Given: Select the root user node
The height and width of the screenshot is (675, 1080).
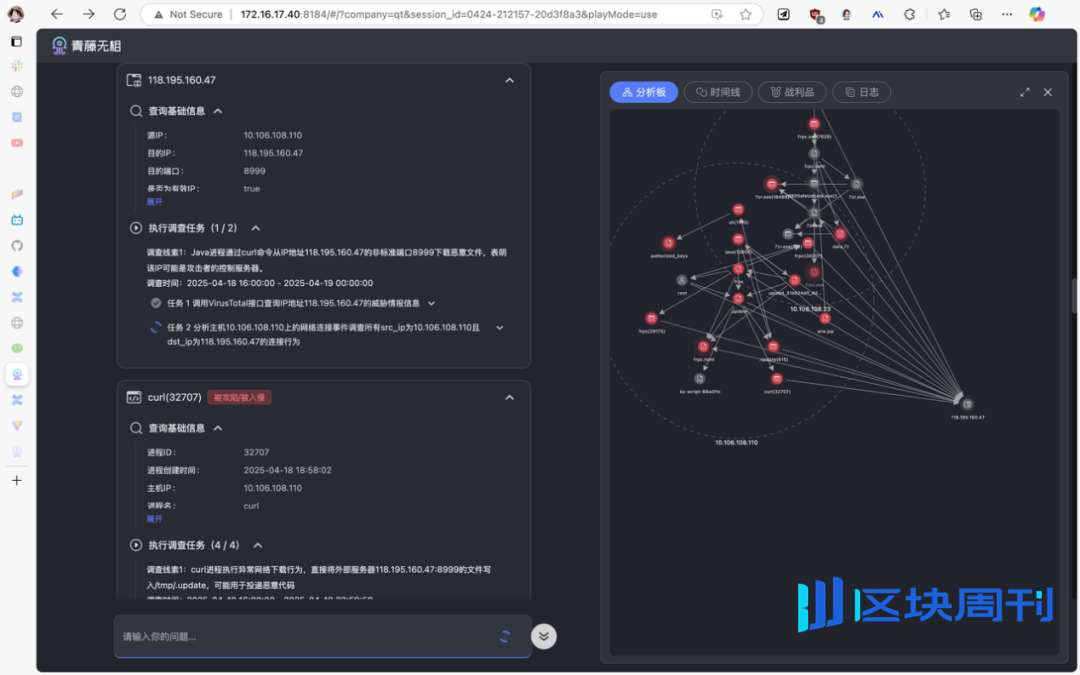Looking at the screenshot, I should (682, 280).
